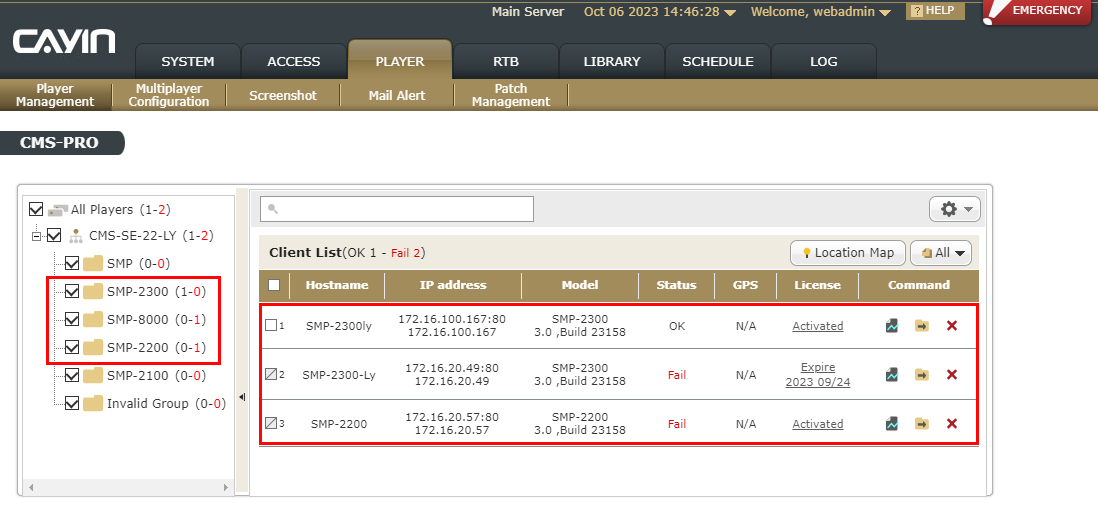Image resolution: width=1098 pixels, height=510 pixels.
Task: Click the Main Server label
Action: click(x=528, y=12)
